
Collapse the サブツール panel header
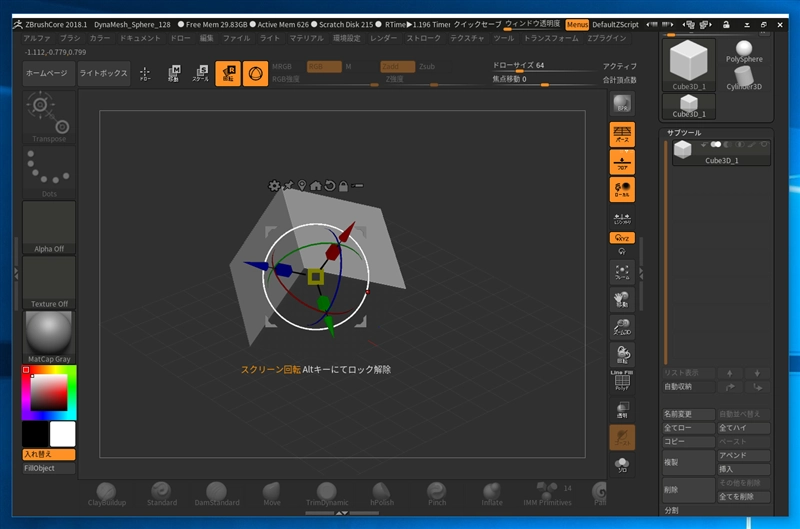pos(684,133)
